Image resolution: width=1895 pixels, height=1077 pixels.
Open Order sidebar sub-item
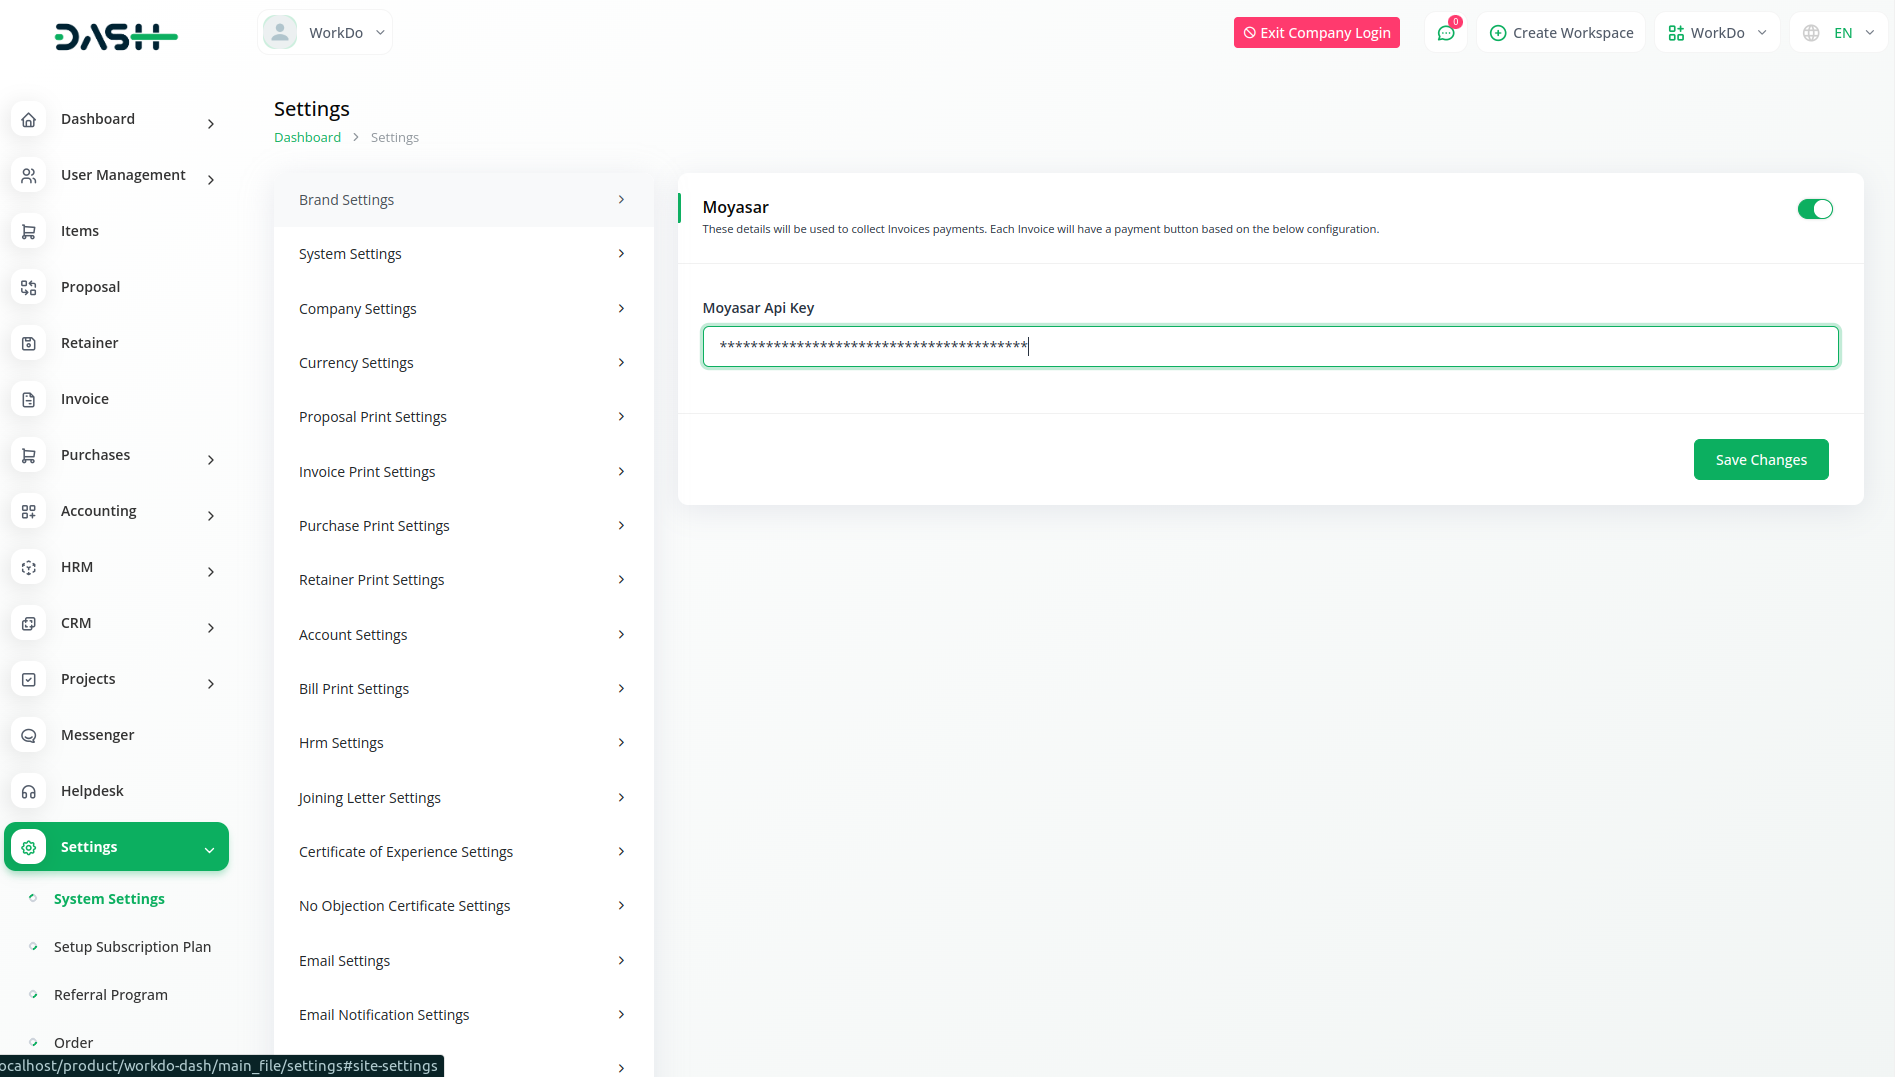point(73,1043)
